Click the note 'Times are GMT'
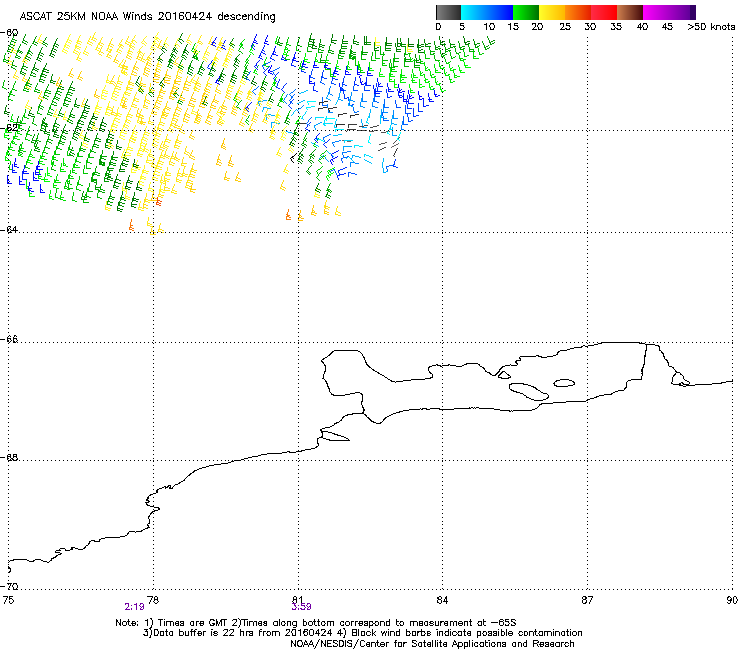The width and height of the screenshot is (740, 650). click(193, 623)
